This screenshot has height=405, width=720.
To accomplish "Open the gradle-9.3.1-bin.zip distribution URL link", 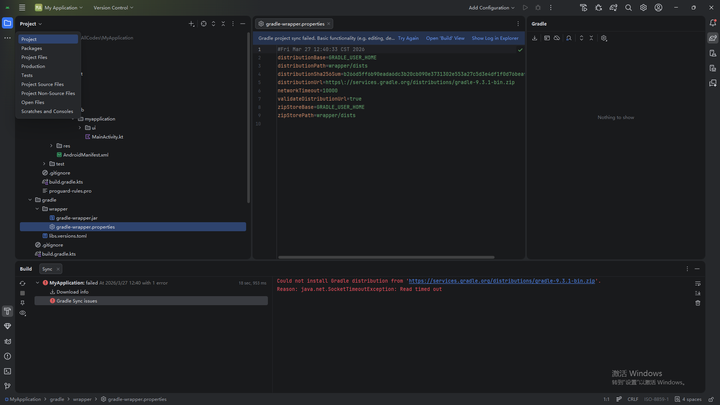I will click(502, 281).
